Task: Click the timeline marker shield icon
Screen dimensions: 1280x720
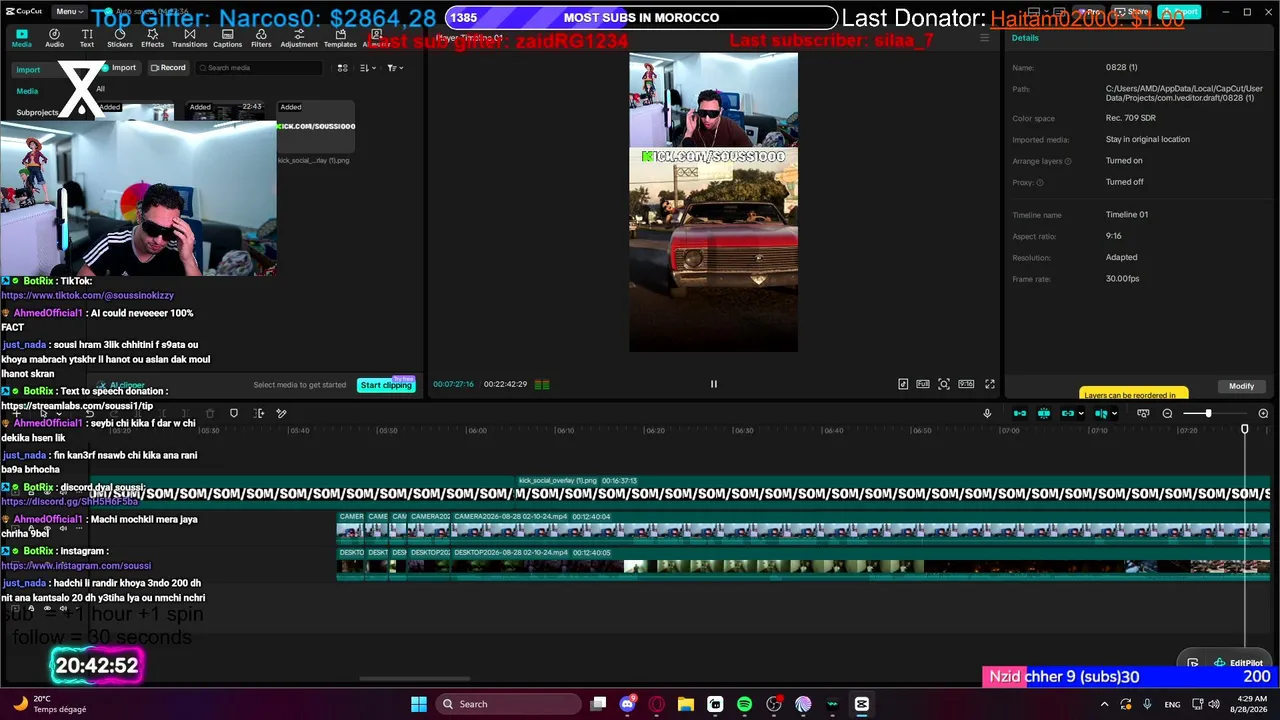Action: tap(234, 413)
